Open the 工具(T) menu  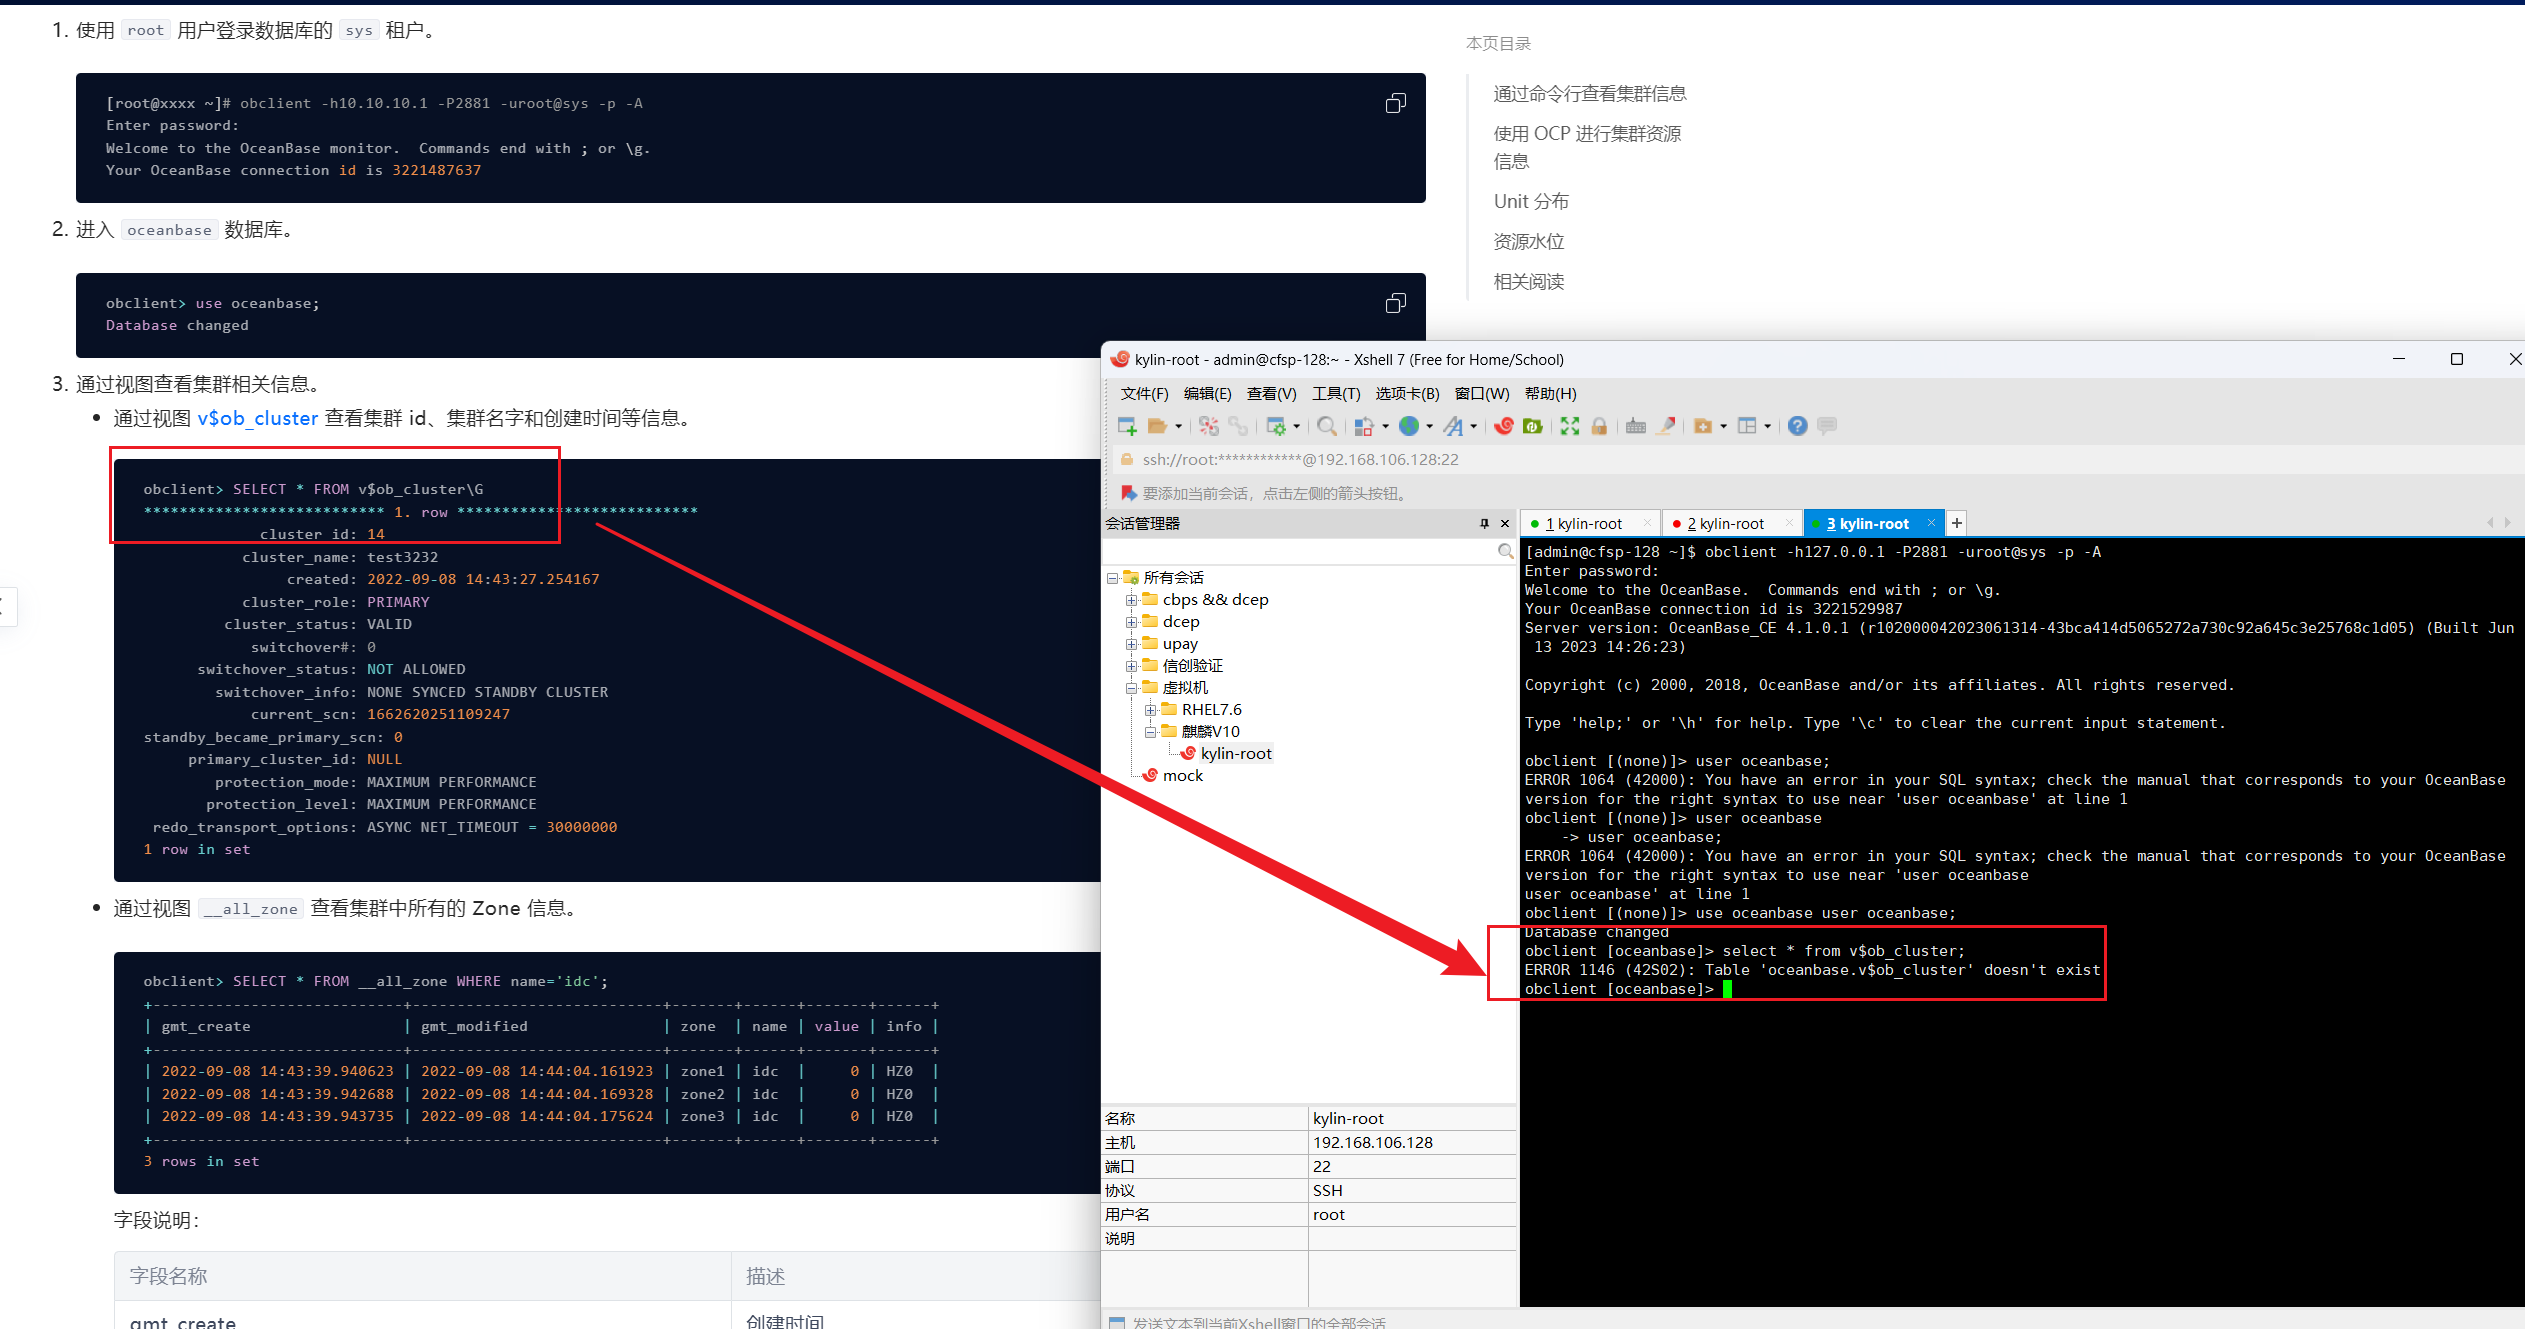(1336, 394)
